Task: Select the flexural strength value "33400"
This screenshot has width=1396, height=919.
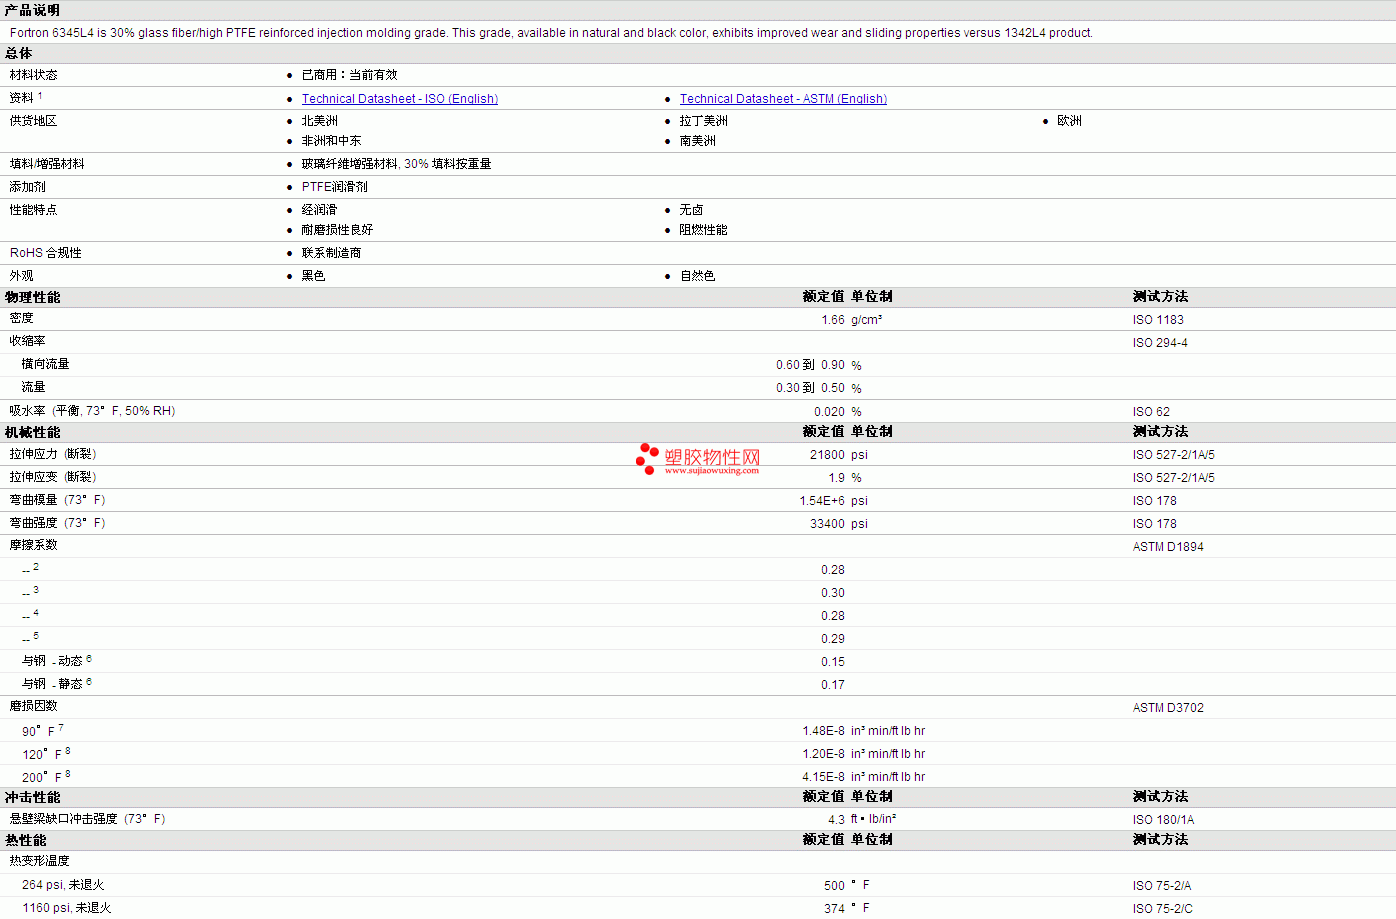Action: pyautogui.click(x=827, y=524)
